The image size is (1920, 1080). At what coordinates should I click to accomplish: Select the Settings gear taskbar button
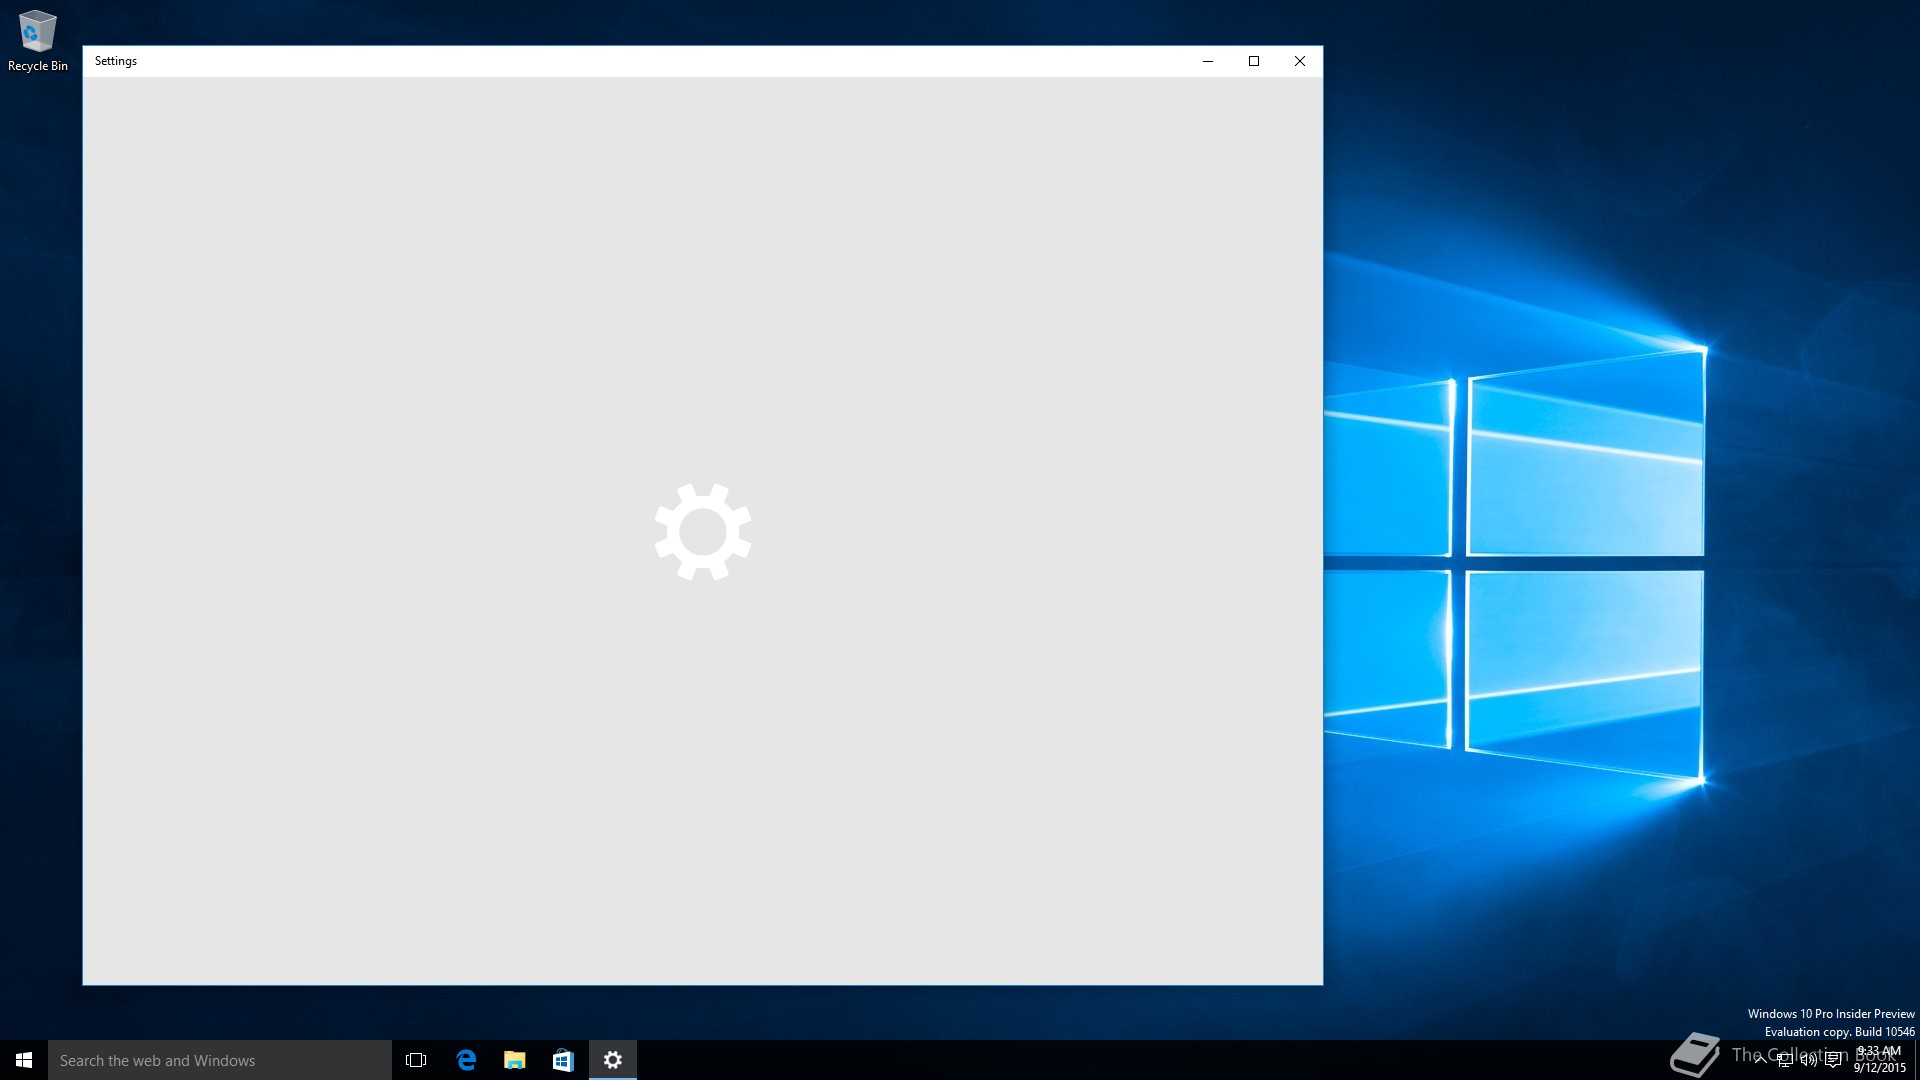point(613,1060)
